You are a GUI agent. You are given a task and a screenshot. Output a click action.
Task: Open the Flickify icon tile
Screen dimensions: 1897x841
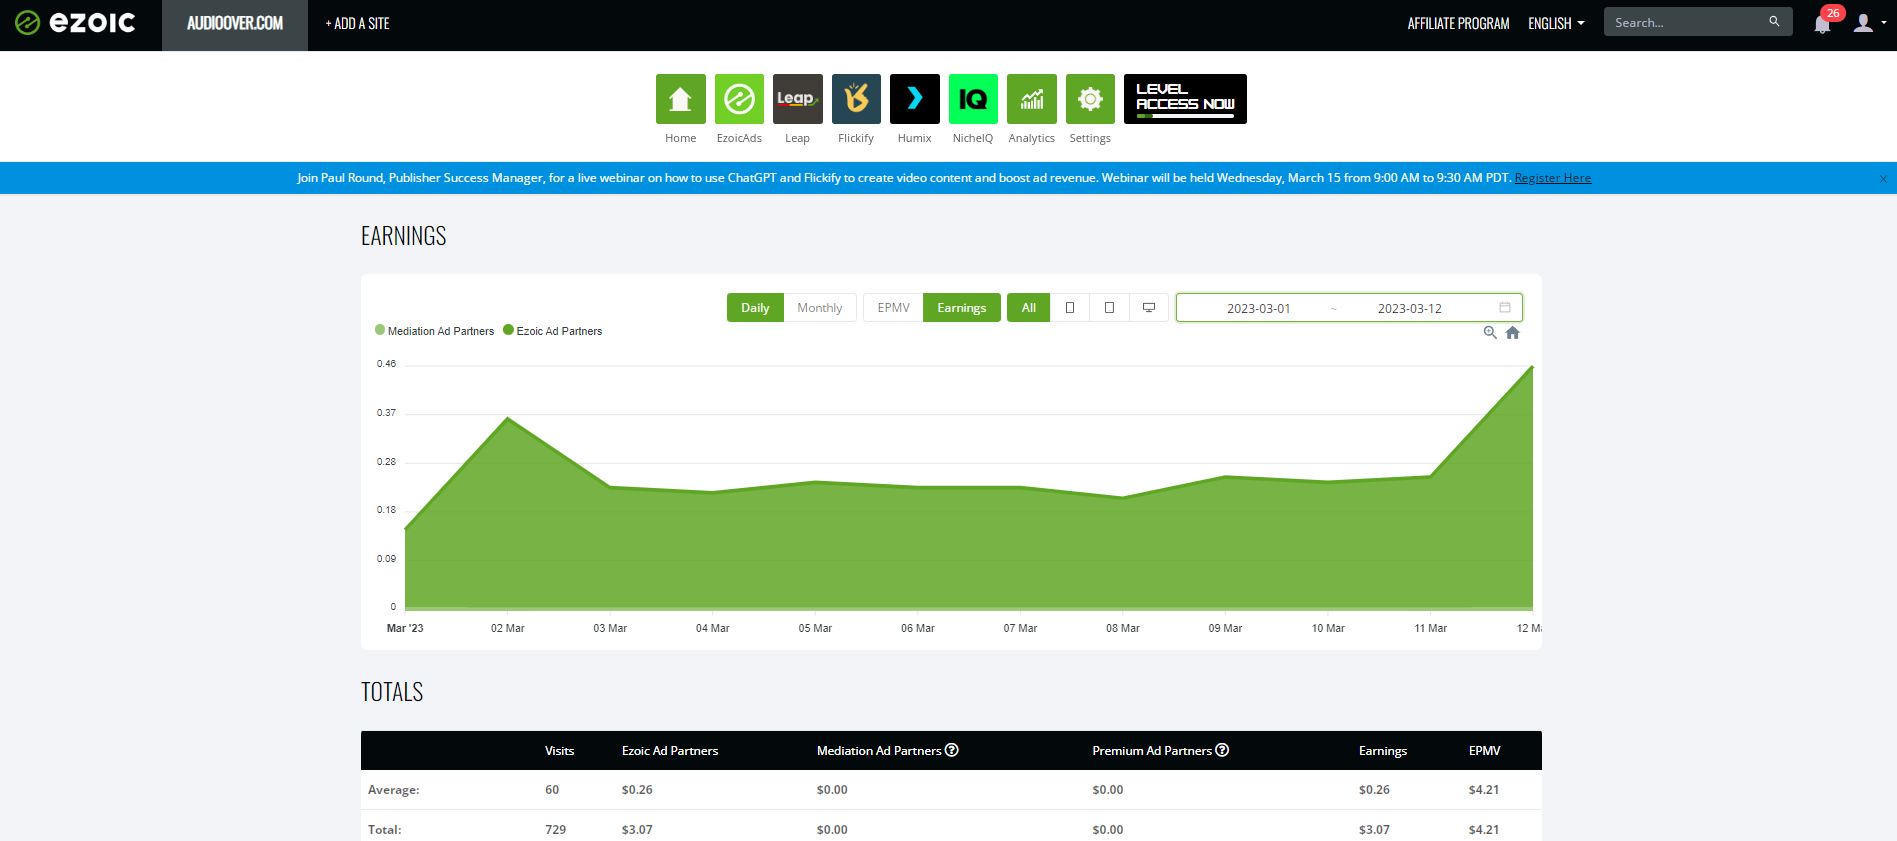tap(856, 99)
